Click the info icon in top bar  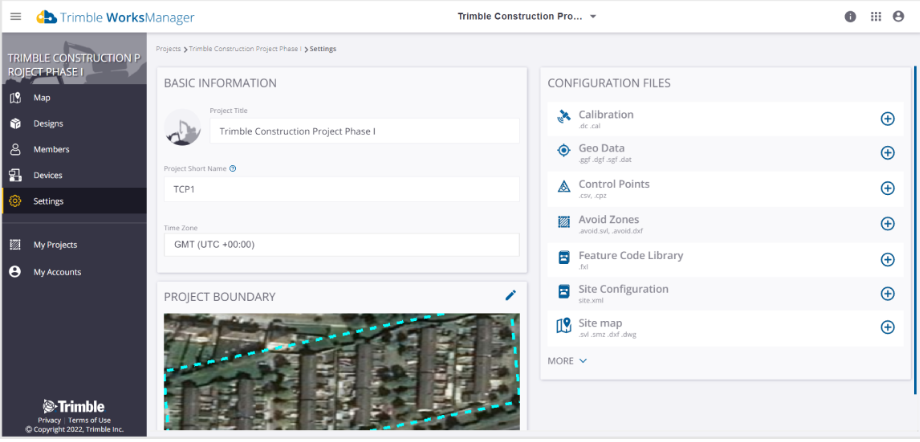click(x=850, y=17)
